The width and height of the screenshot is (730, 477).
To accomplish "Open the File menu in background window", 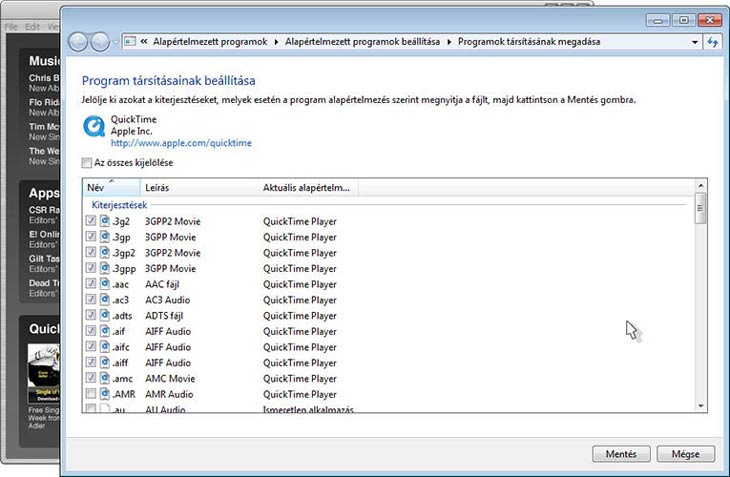I will pos(11,26).
